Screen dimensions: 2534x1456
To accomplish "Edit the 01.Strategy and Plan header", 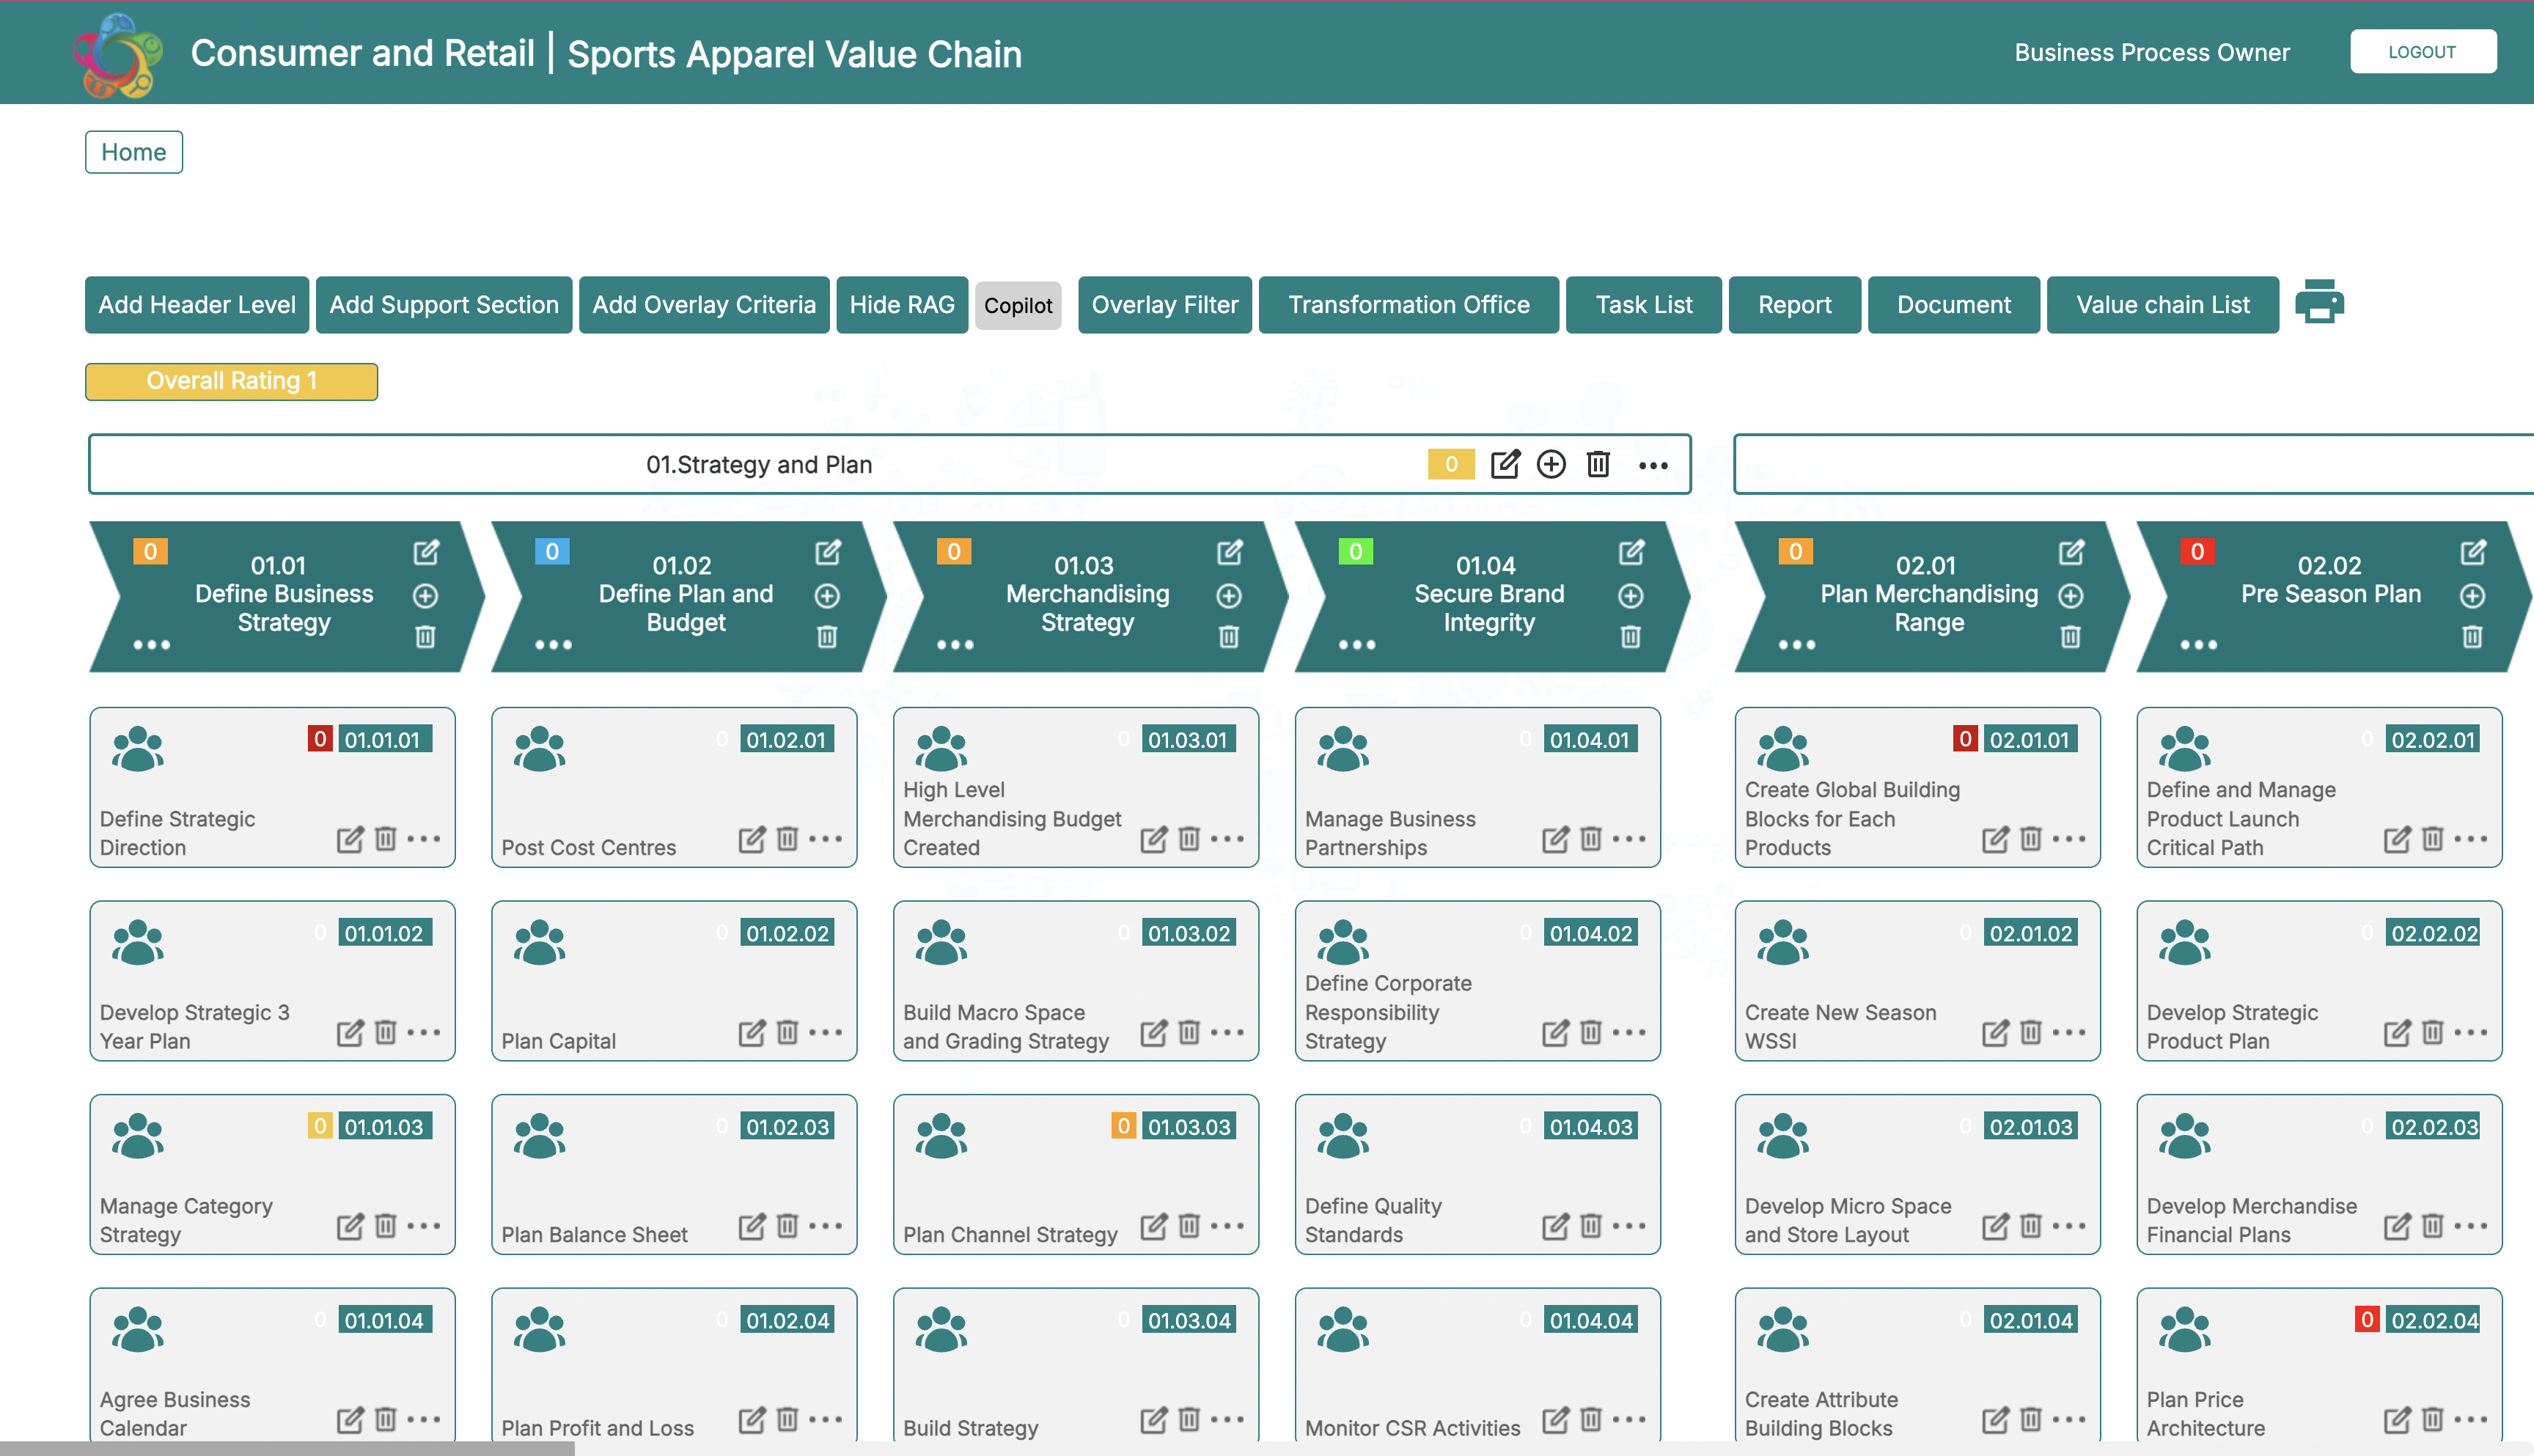I will tap(1505, 464).
